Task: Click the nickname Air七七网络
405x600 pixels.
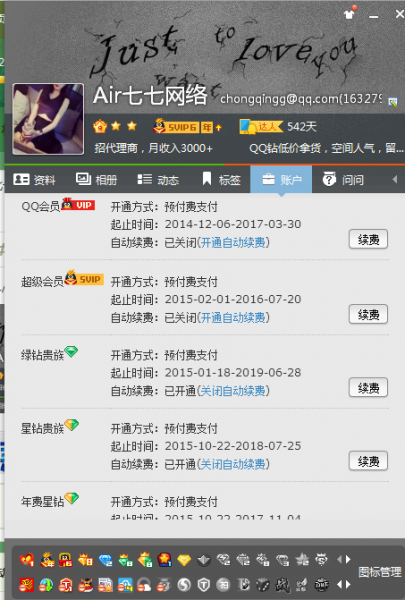Action: (x=150, y=95)
